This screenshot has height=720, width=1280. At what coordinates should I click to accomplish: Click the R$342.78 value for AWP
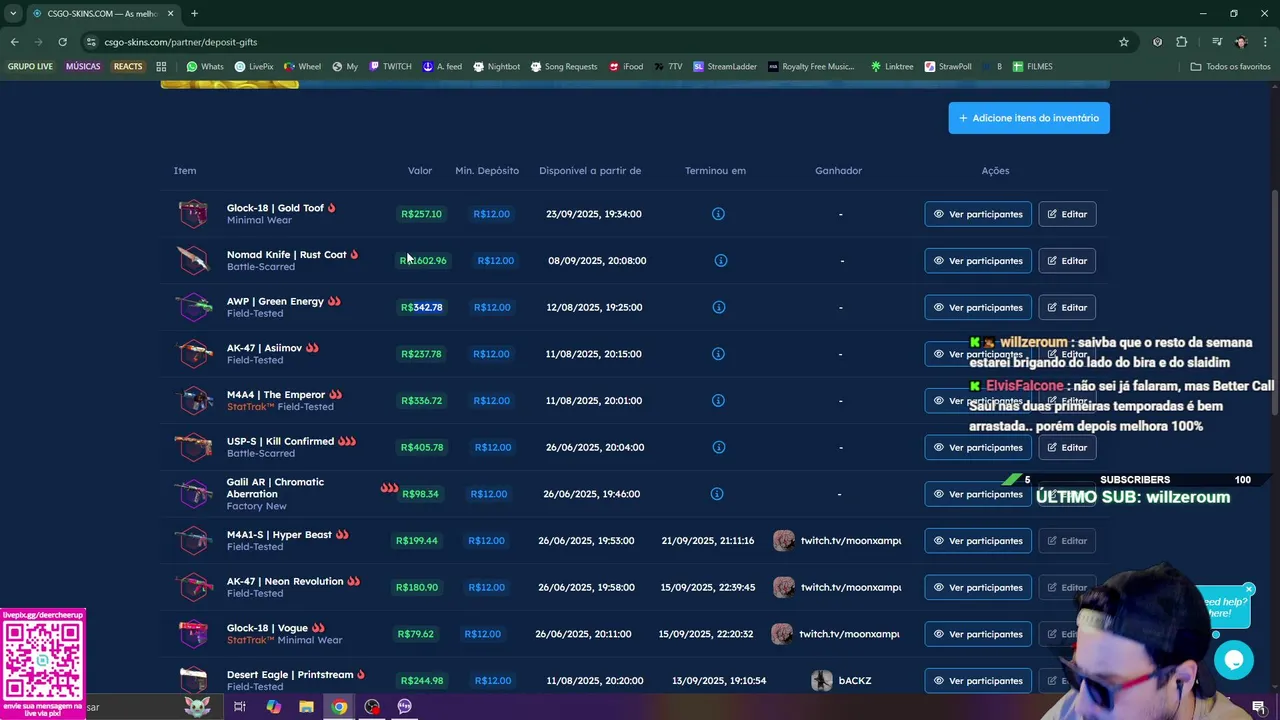[422, 307]
